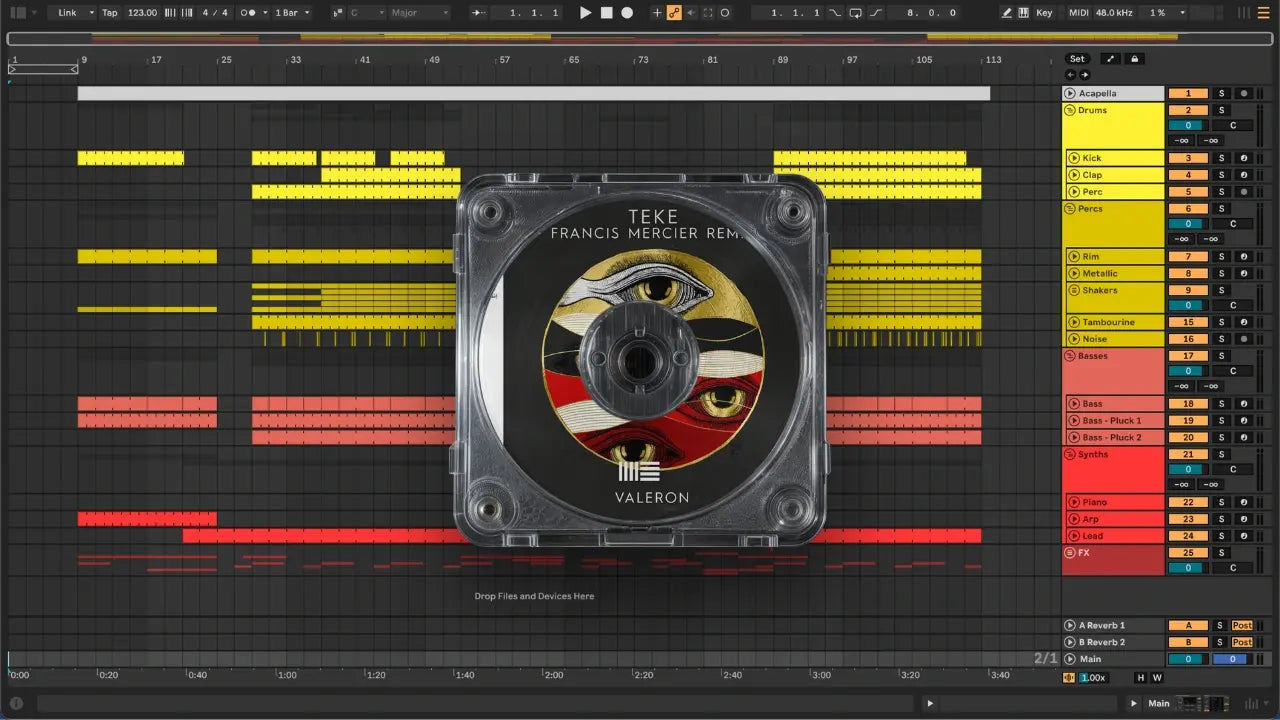
Task: Collapse the Synths group track
Action: [x=1070, y=454]
